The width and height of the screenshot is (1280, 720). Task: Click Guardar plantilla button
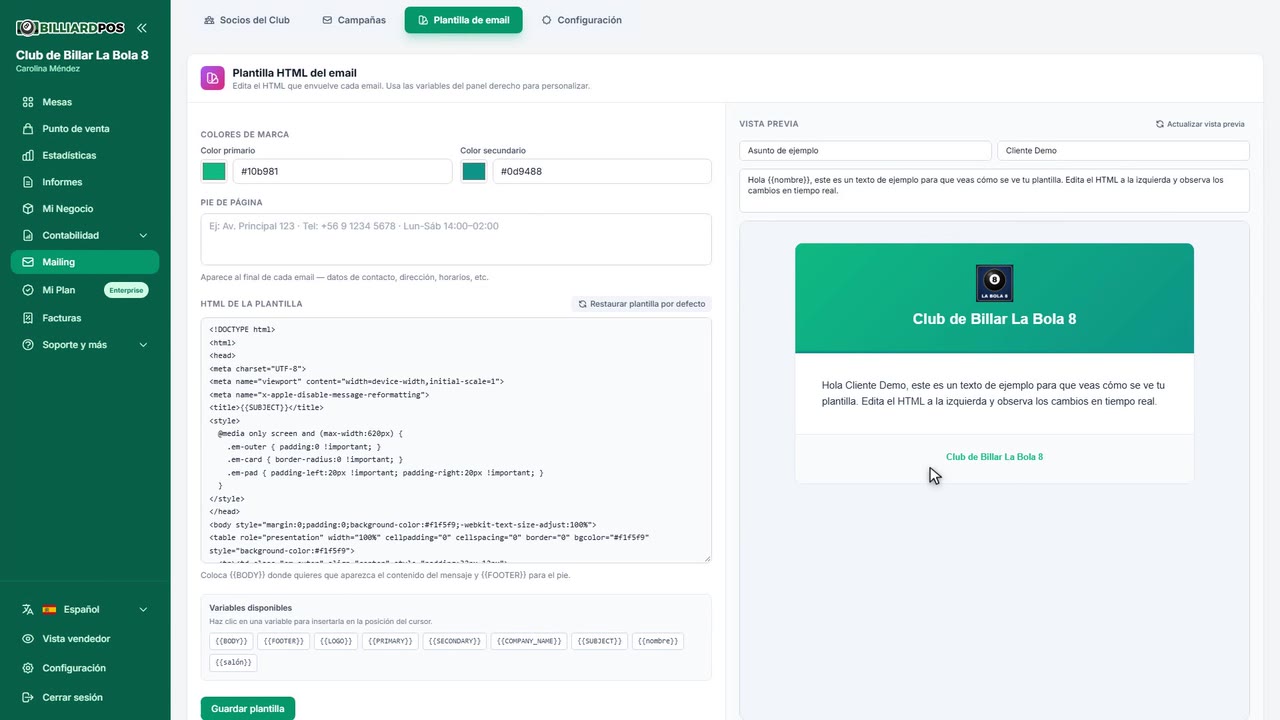point(248,709)
